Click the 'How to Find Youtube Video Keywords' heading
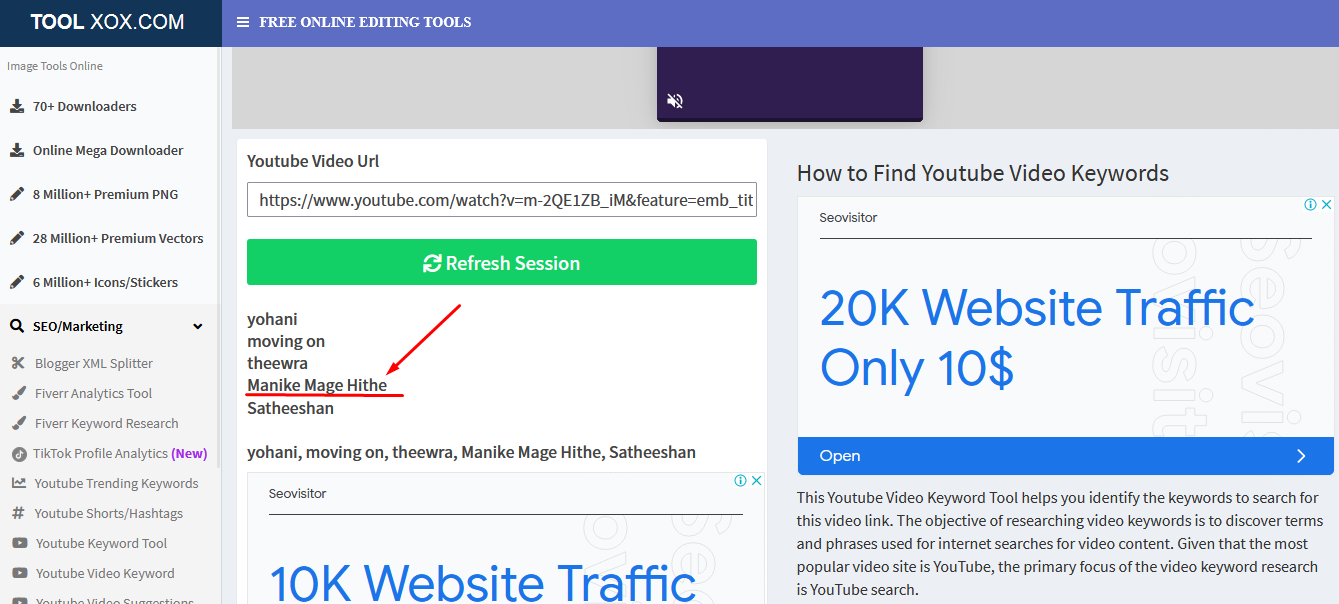 (983, 173)
